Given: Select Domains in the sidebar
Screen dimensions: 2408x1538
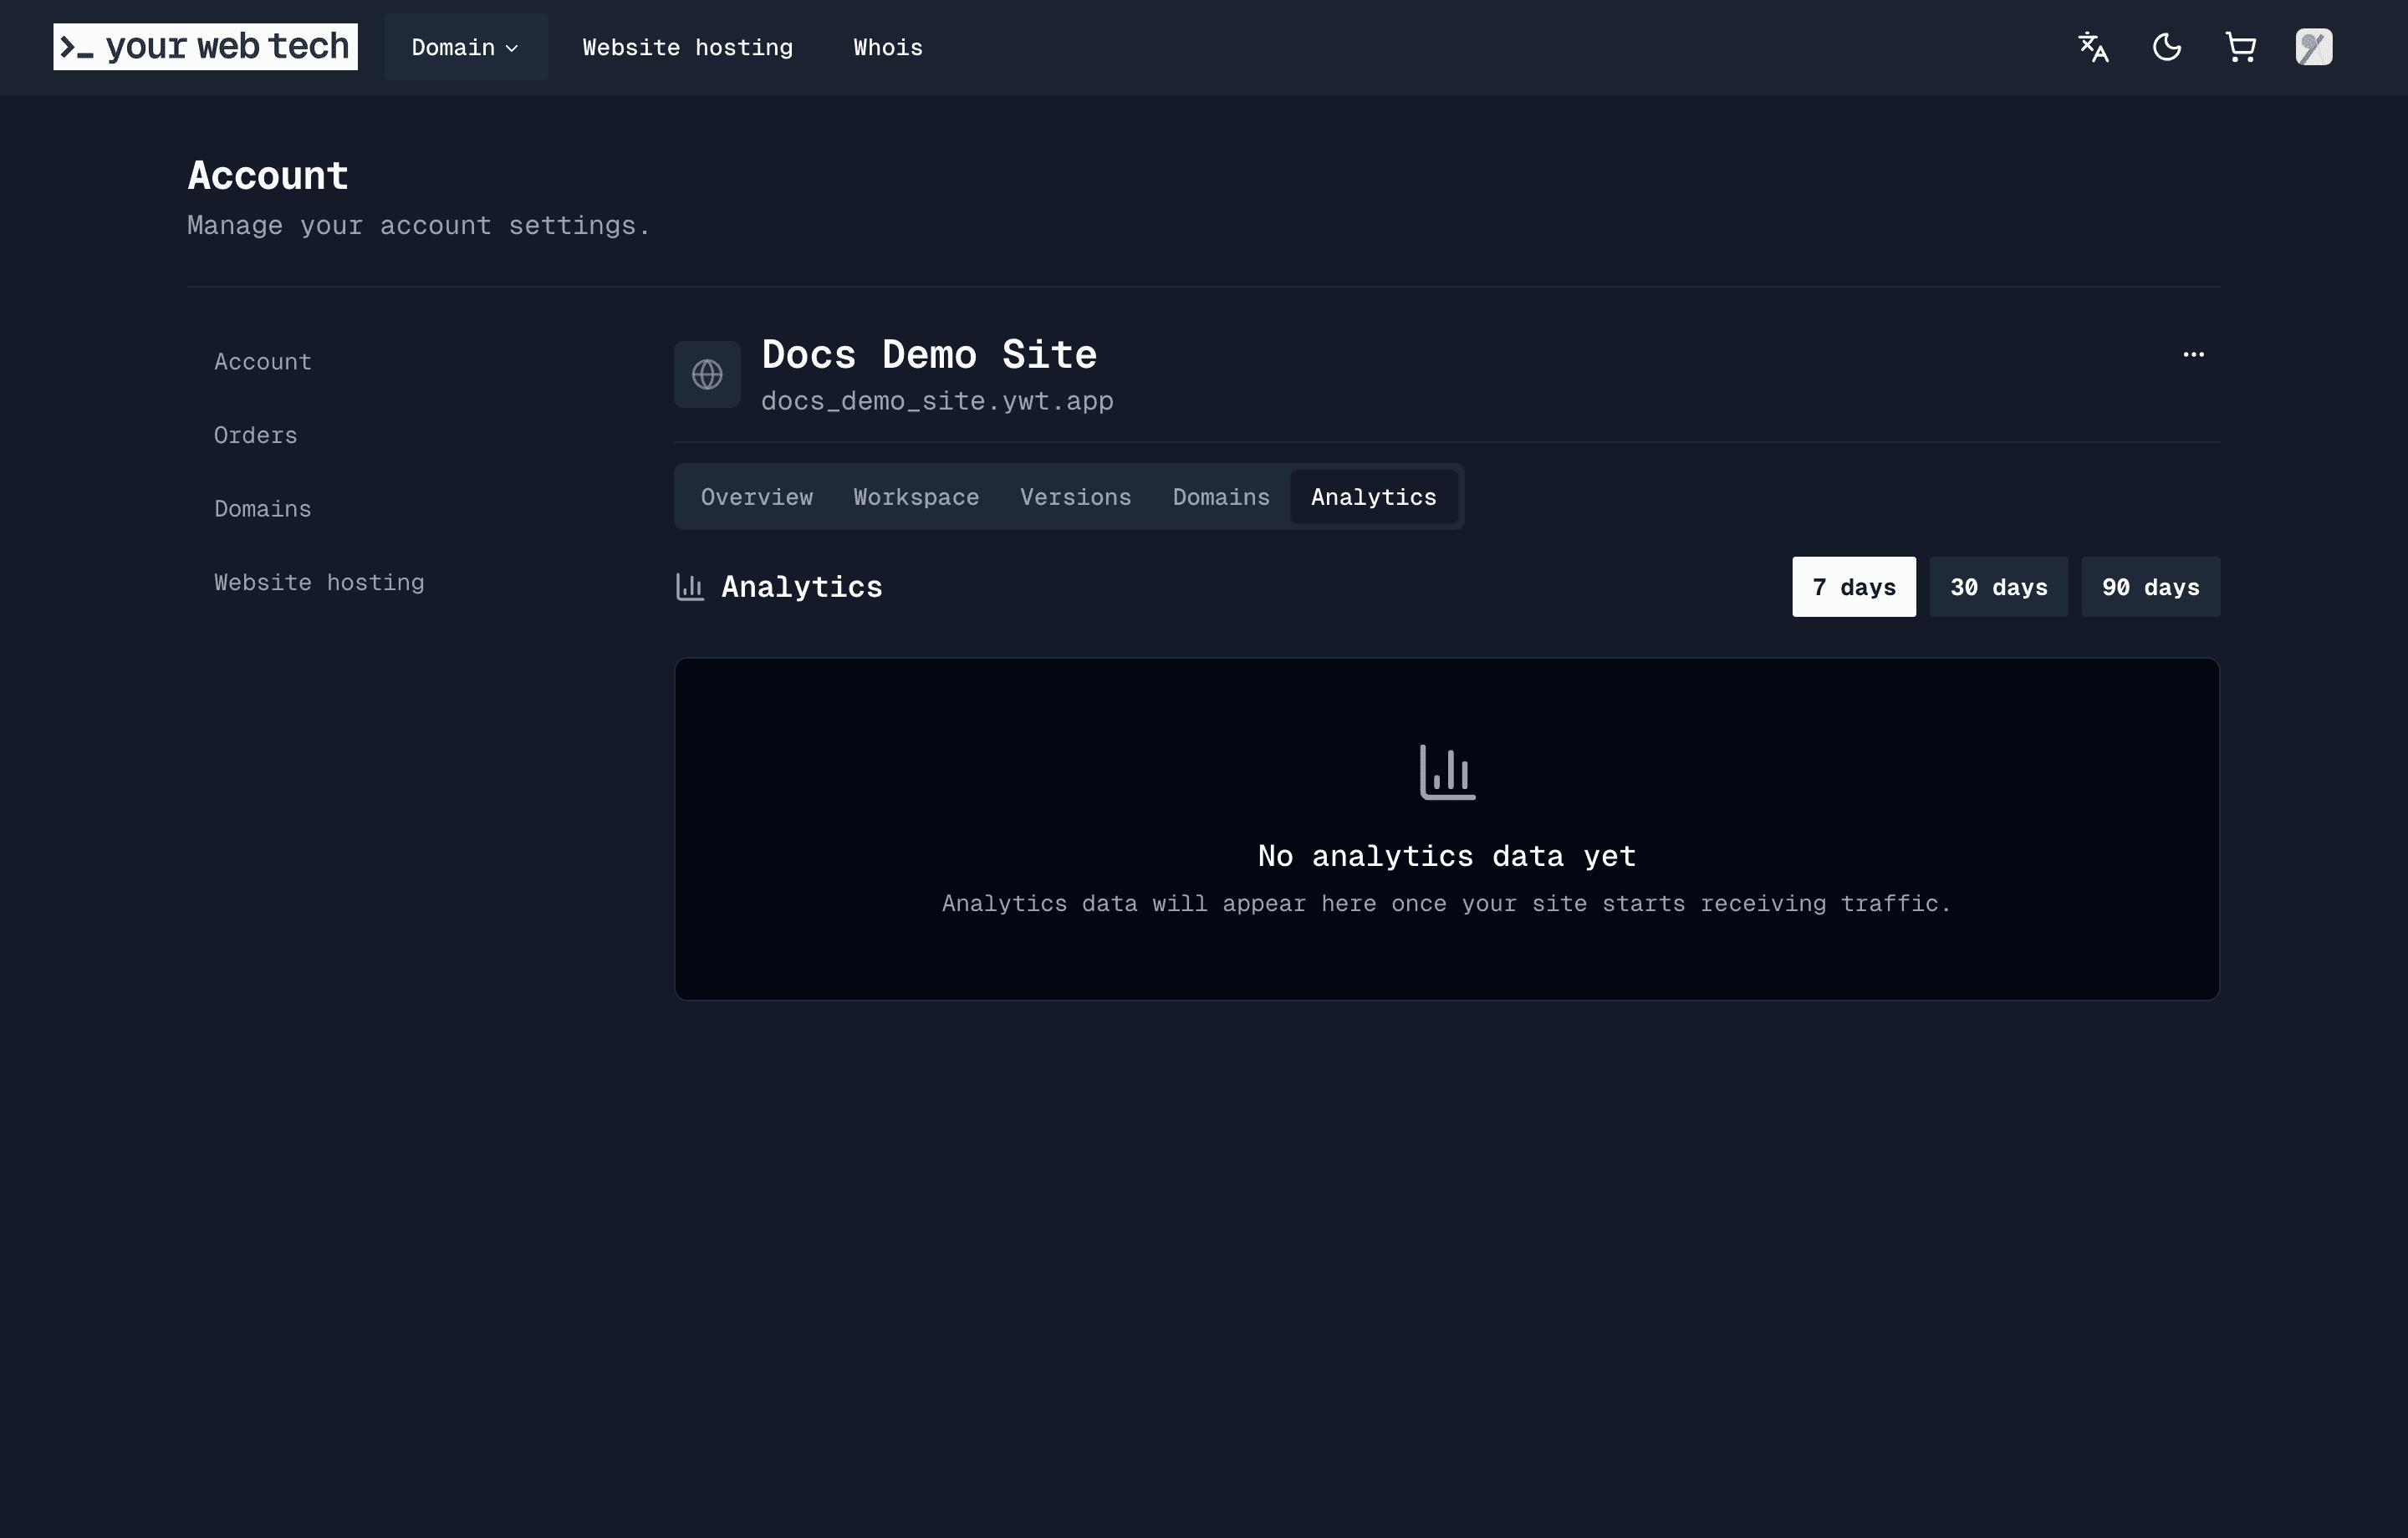Looking at the screenshot, I should pos(263,509).
